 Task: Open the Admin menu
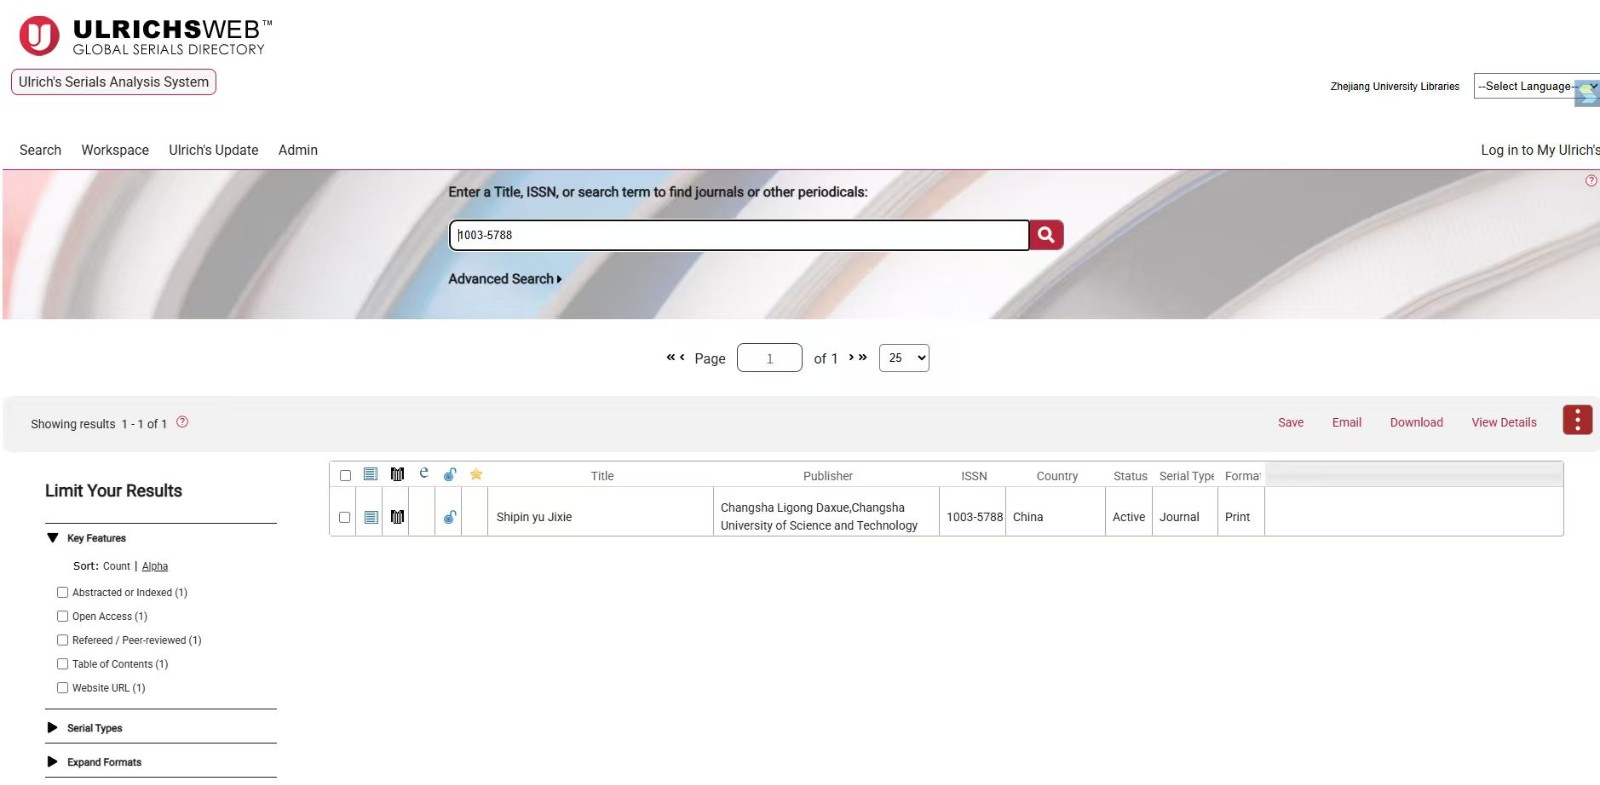click(298, 150)
